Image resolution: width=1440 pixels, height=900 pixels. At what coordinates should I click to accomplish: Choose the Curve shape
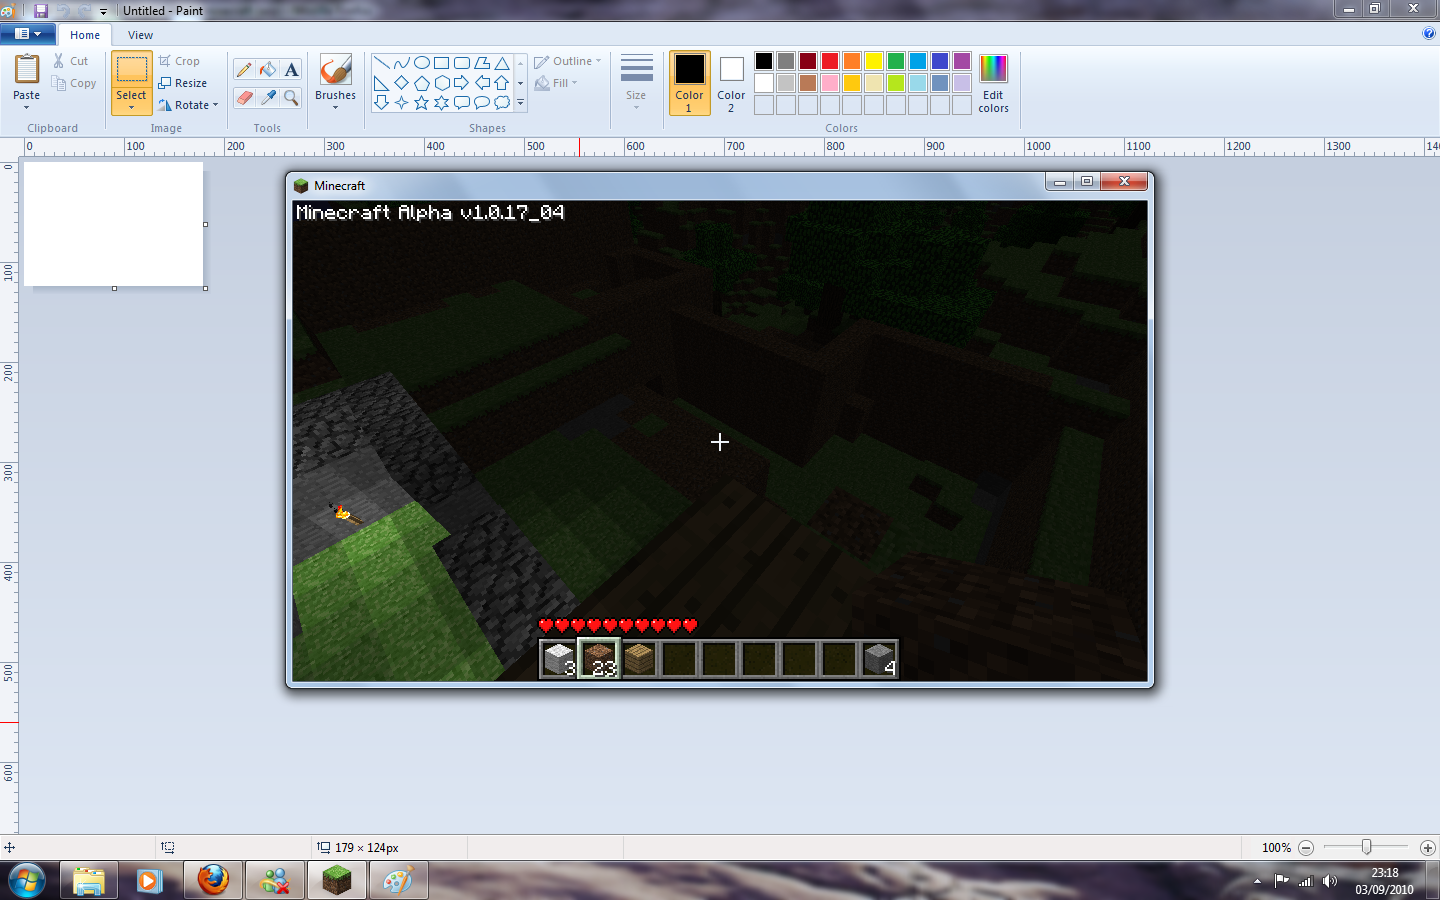401,63
